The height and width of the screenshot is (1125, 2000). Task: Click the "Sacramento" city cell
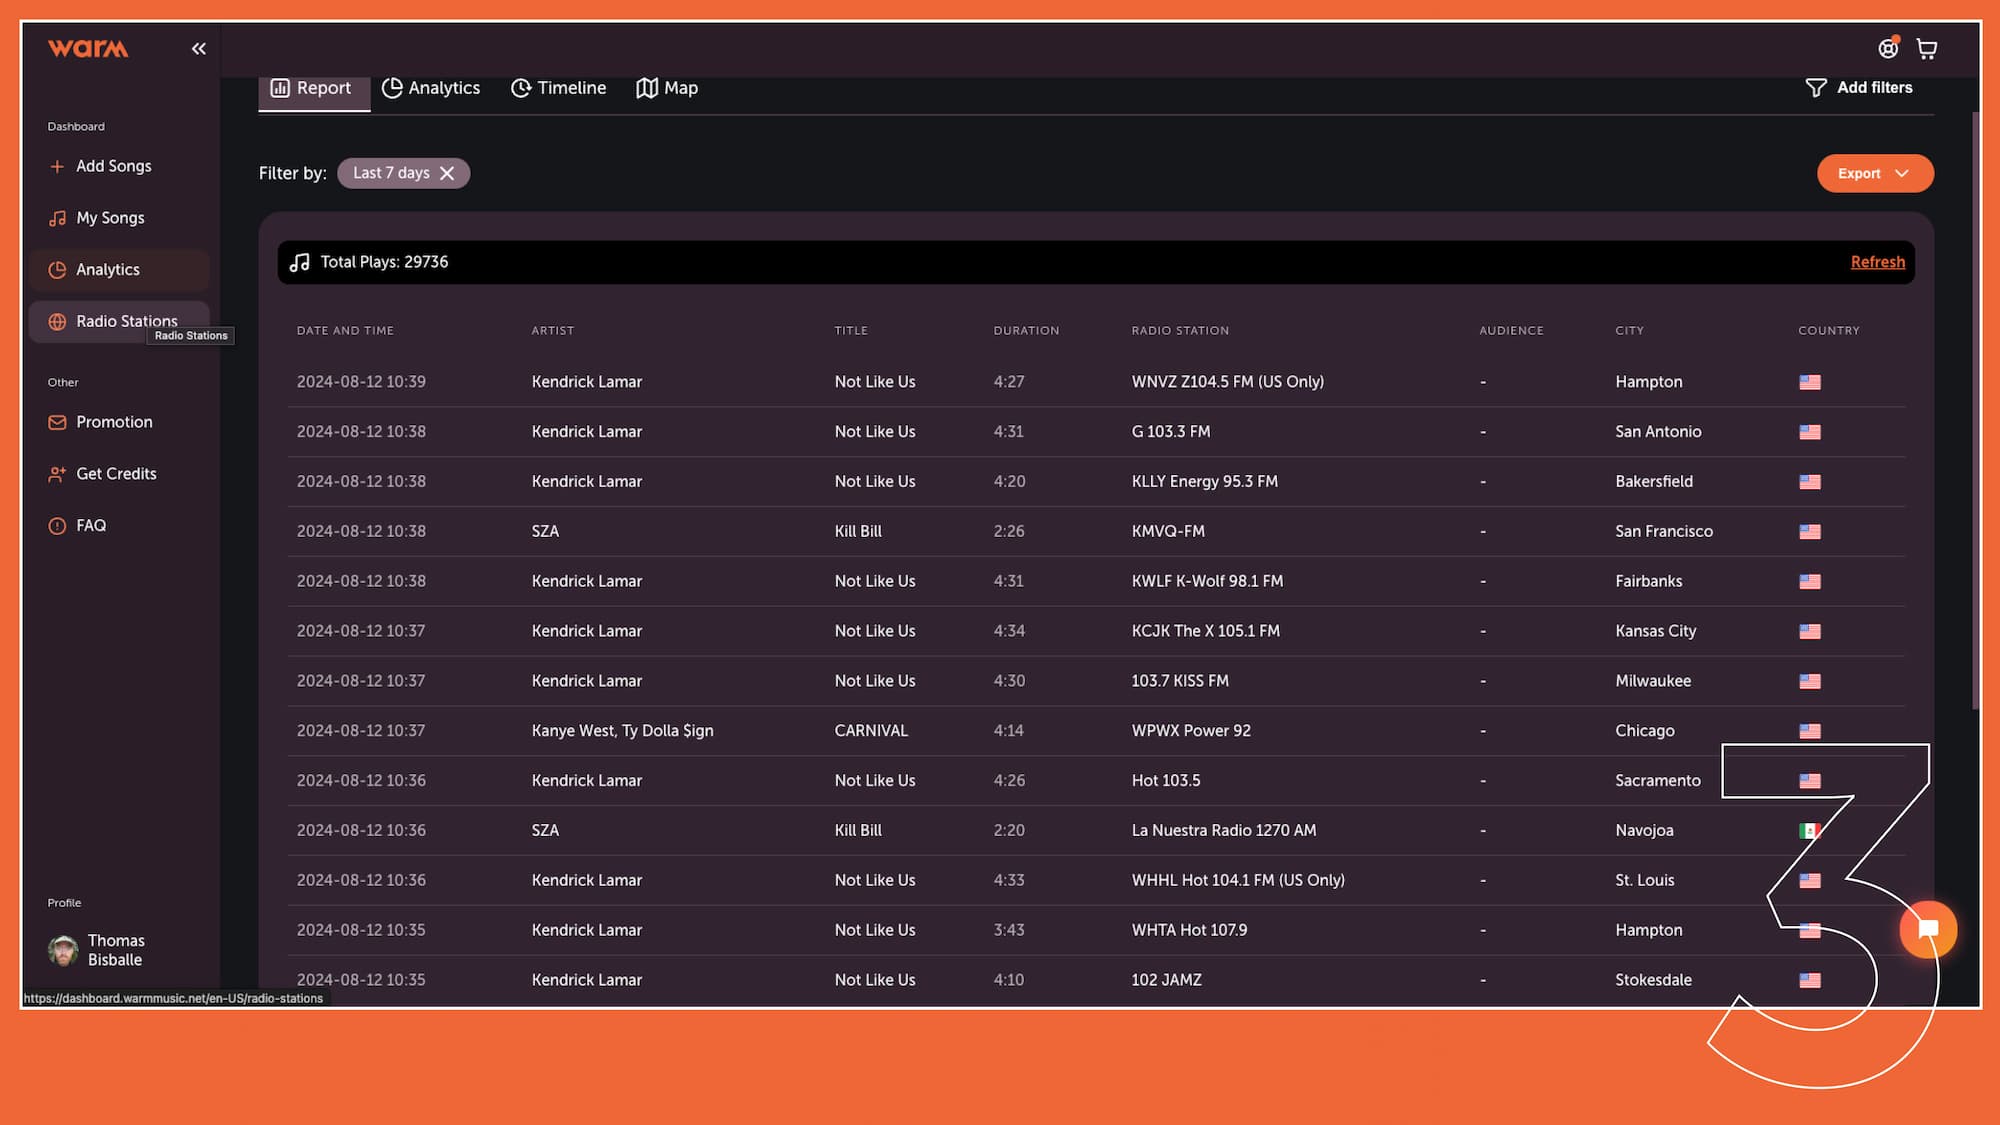(1657, 781)
